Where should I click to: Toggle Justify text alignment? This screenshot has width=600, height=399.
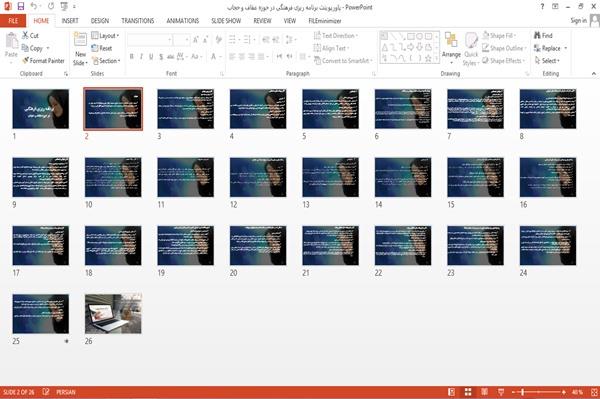tap(261, 57)
